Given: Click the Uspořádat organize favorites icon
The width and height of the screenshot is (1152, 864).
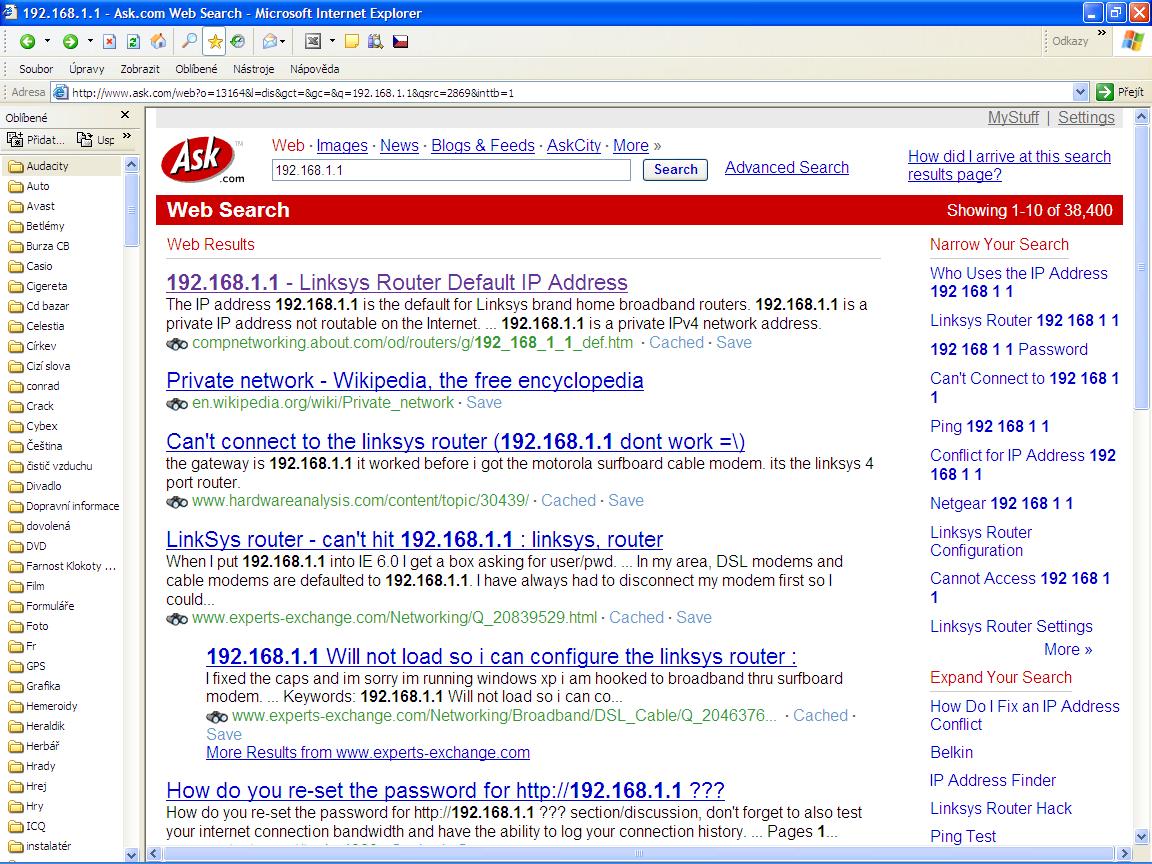Looking at the screenshot, I should coord(85,139).
